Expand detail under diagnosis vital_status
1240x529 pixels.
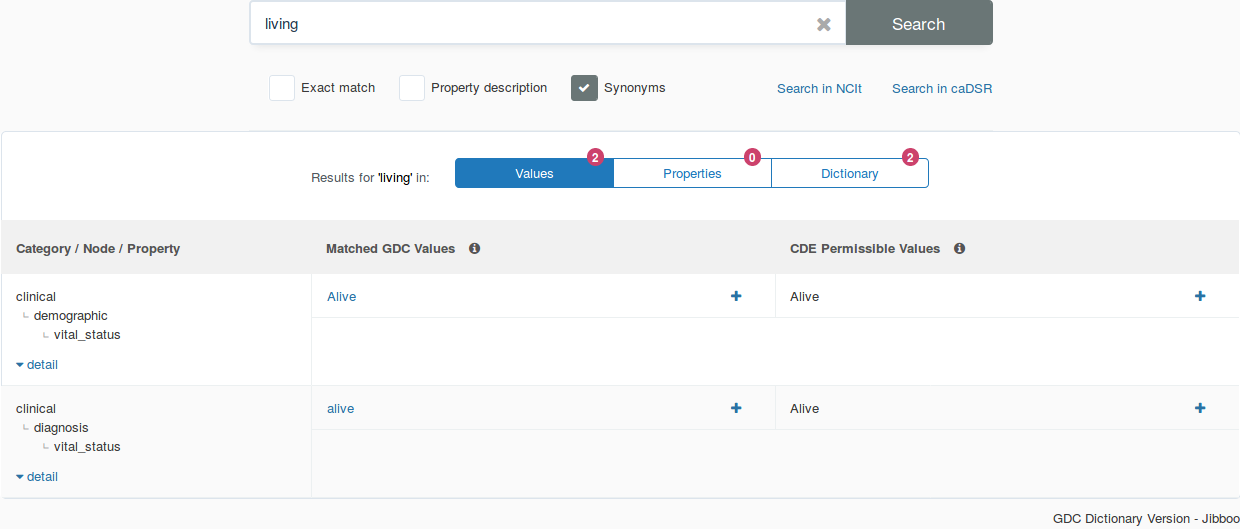(37, 477)
